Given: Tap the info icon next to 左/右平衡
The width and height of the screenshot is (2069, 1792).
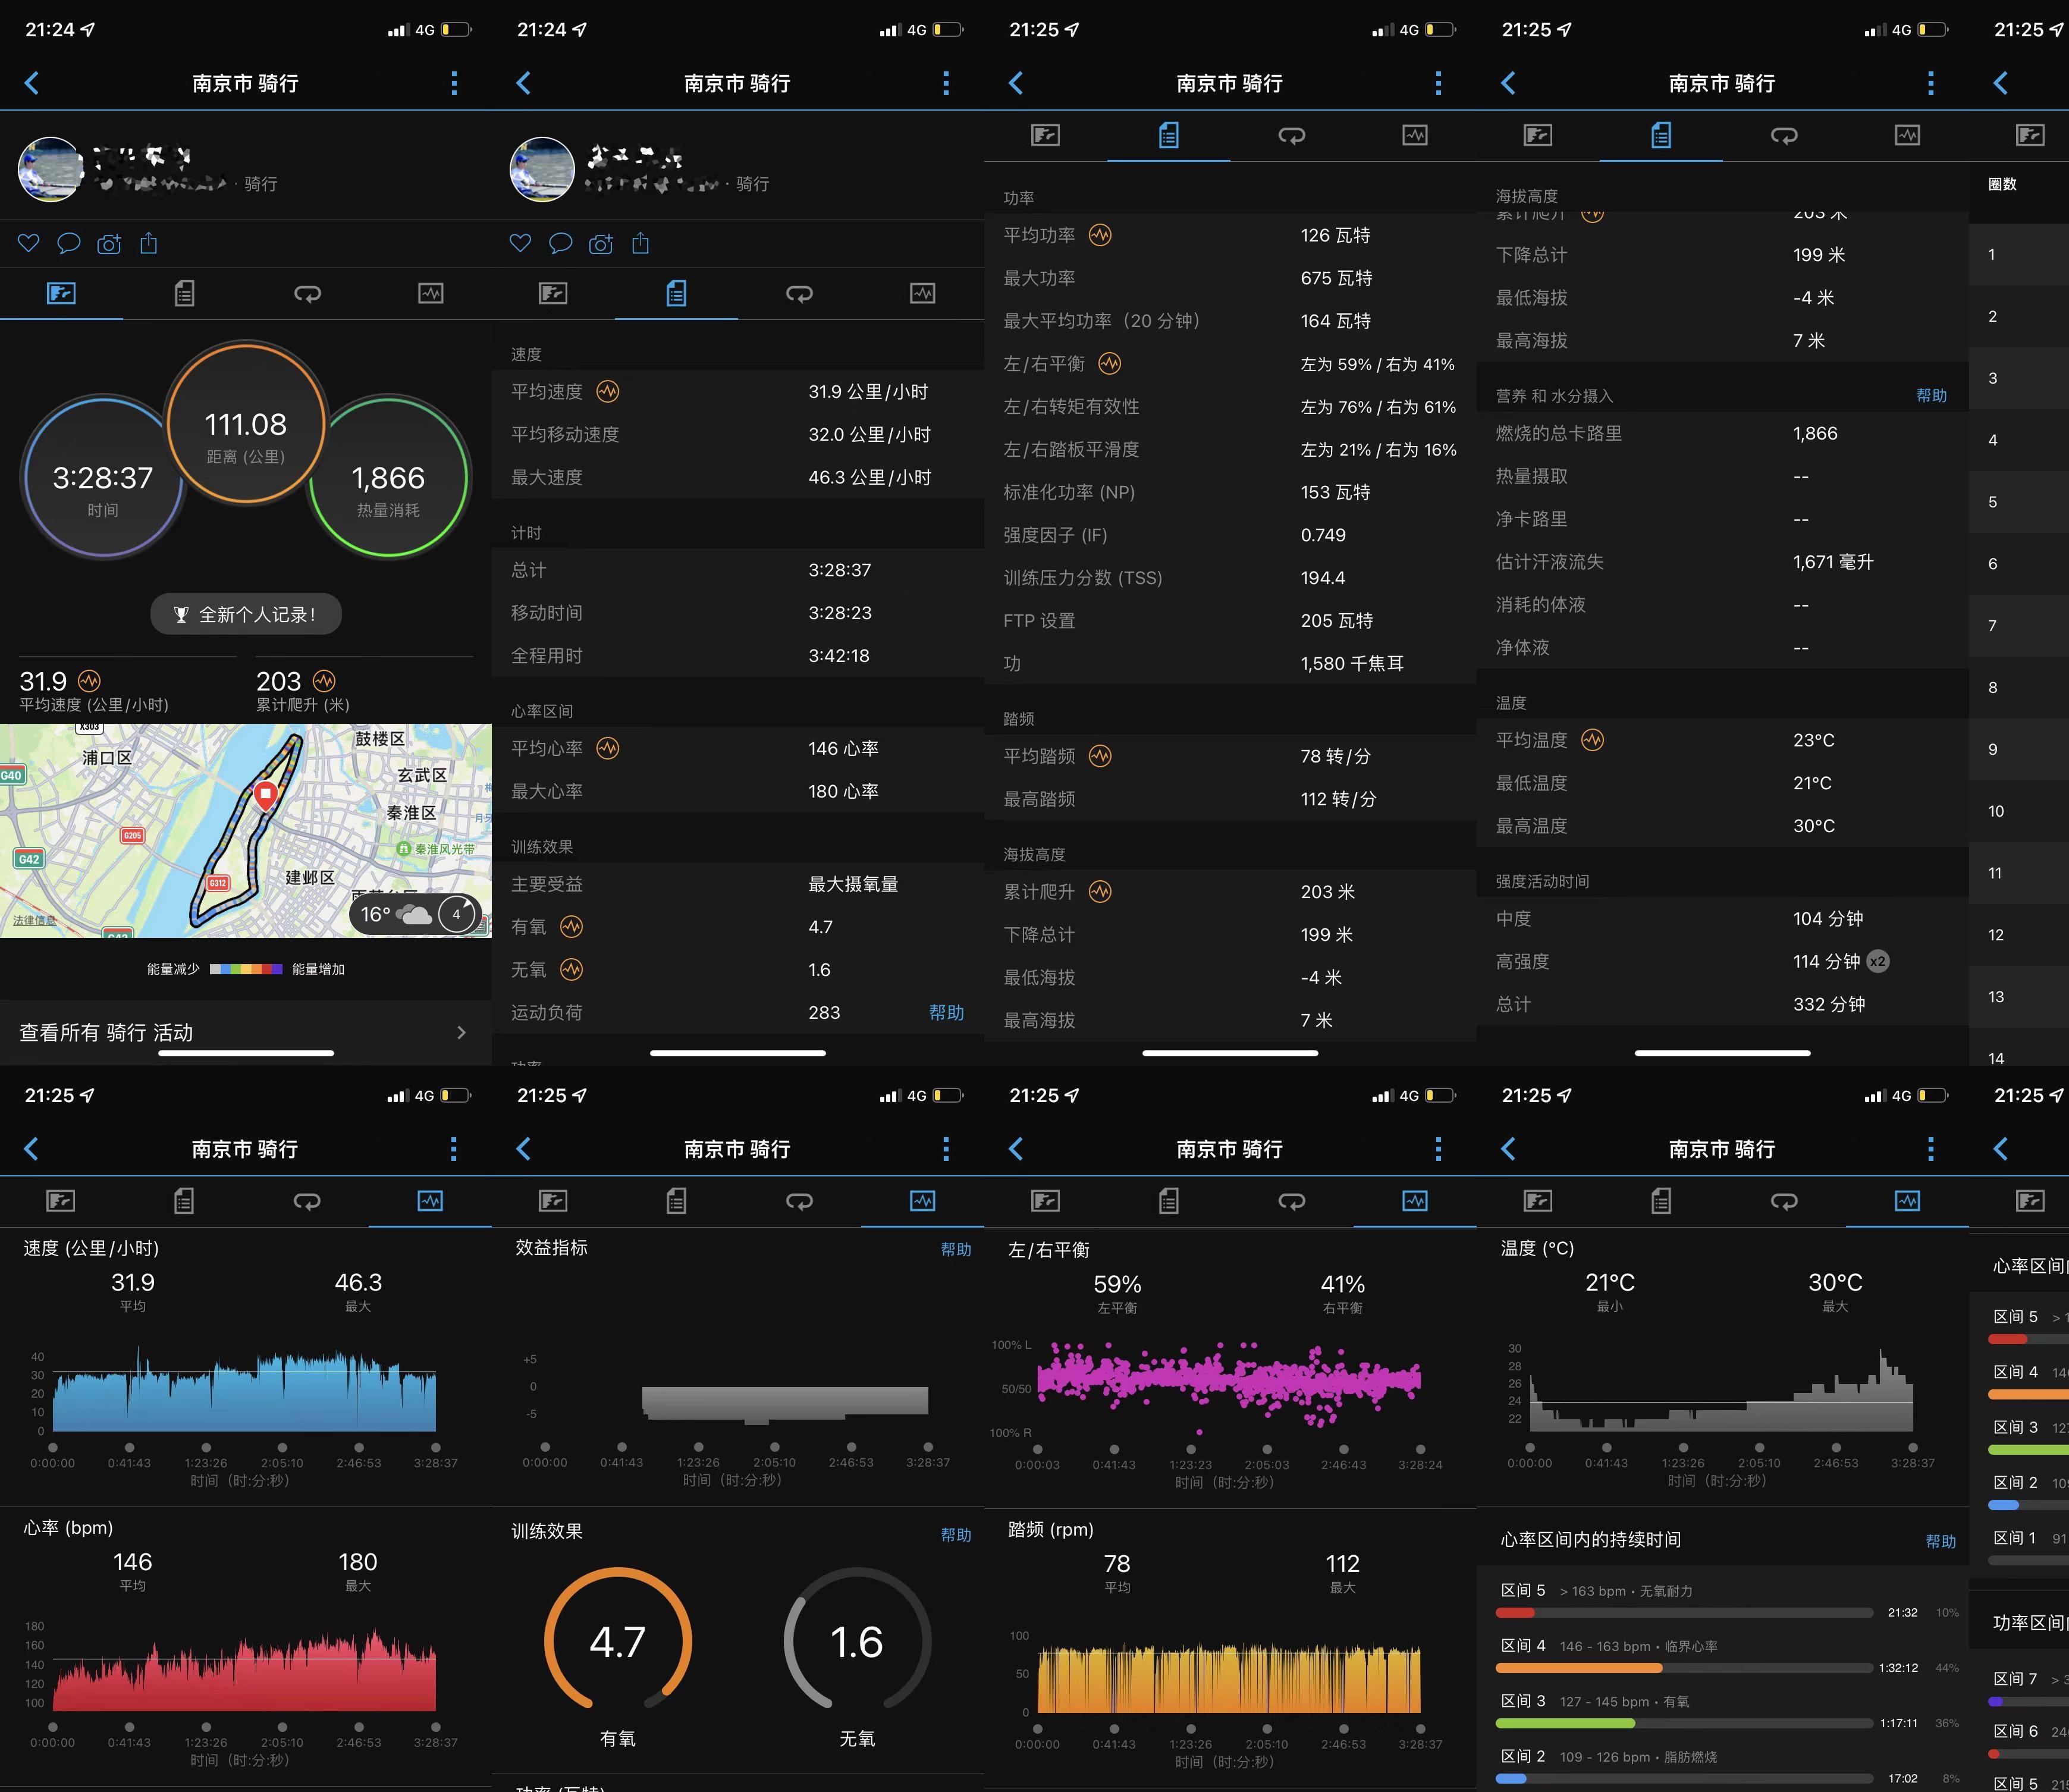Looking at the screenshot, I should coord(1110,364).
